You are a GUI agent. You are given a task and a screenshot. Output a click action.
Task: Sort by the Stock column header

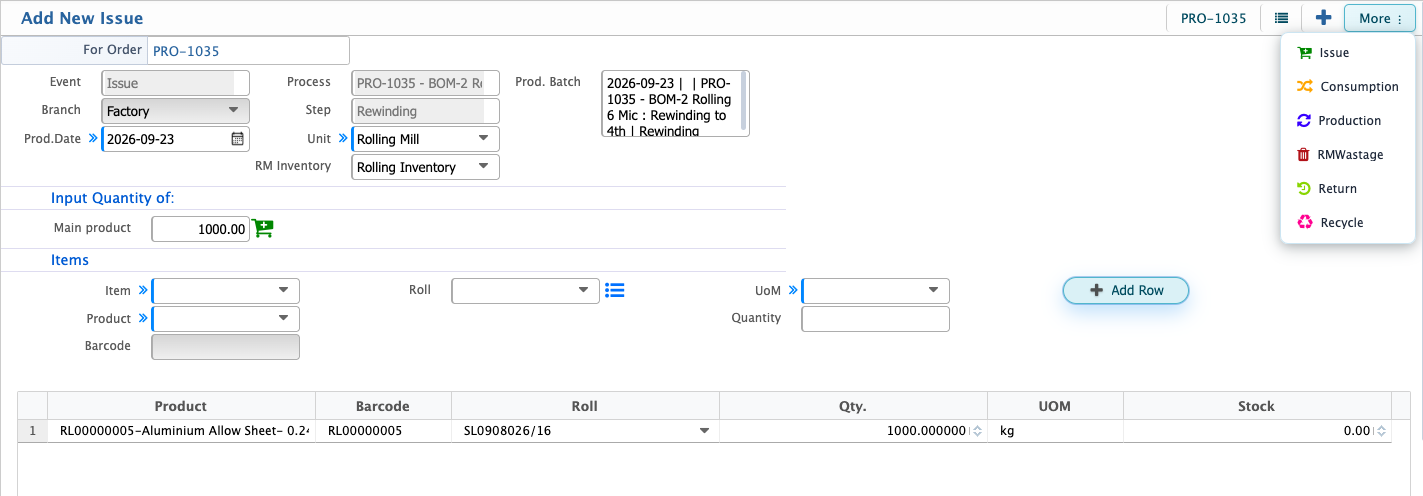pos(1257,406)
